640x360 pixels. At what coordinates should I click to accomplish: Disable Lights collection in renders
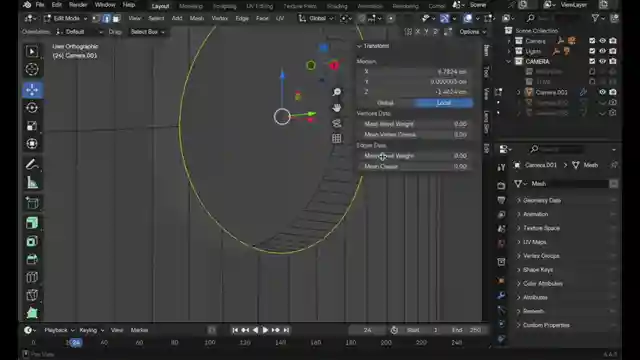click(x=613, y=51)
